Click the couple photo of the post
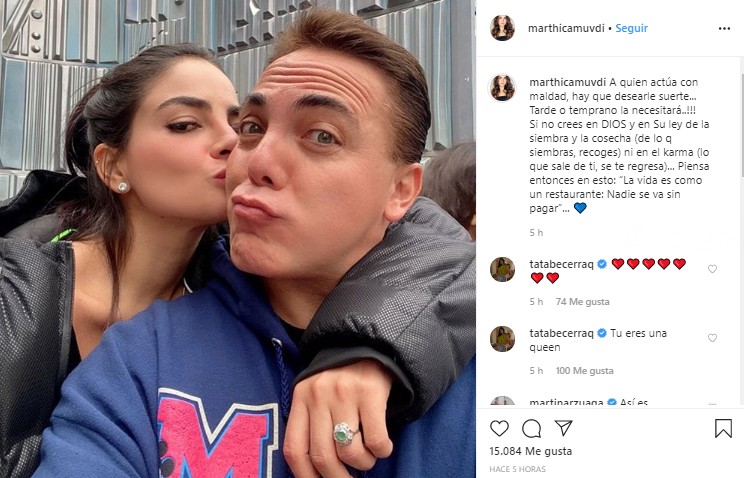The width and height of the screenshot is (744, 478). coord(238,239)
